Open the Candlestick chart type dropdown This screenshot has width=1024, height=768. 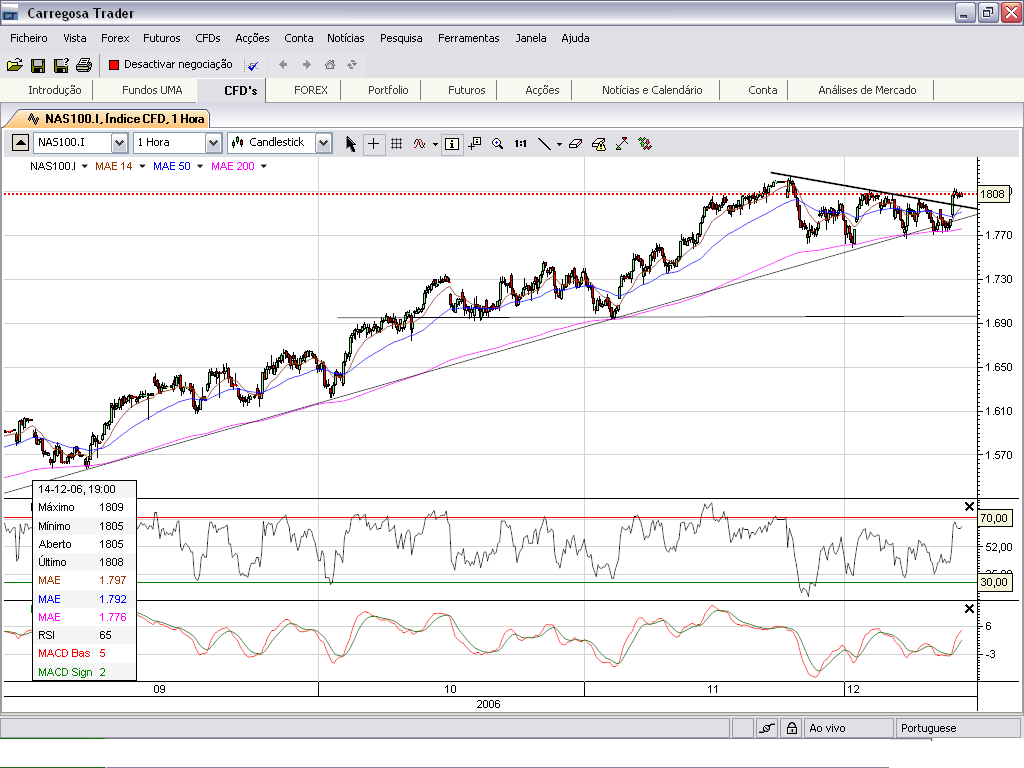tap(323, 143)
